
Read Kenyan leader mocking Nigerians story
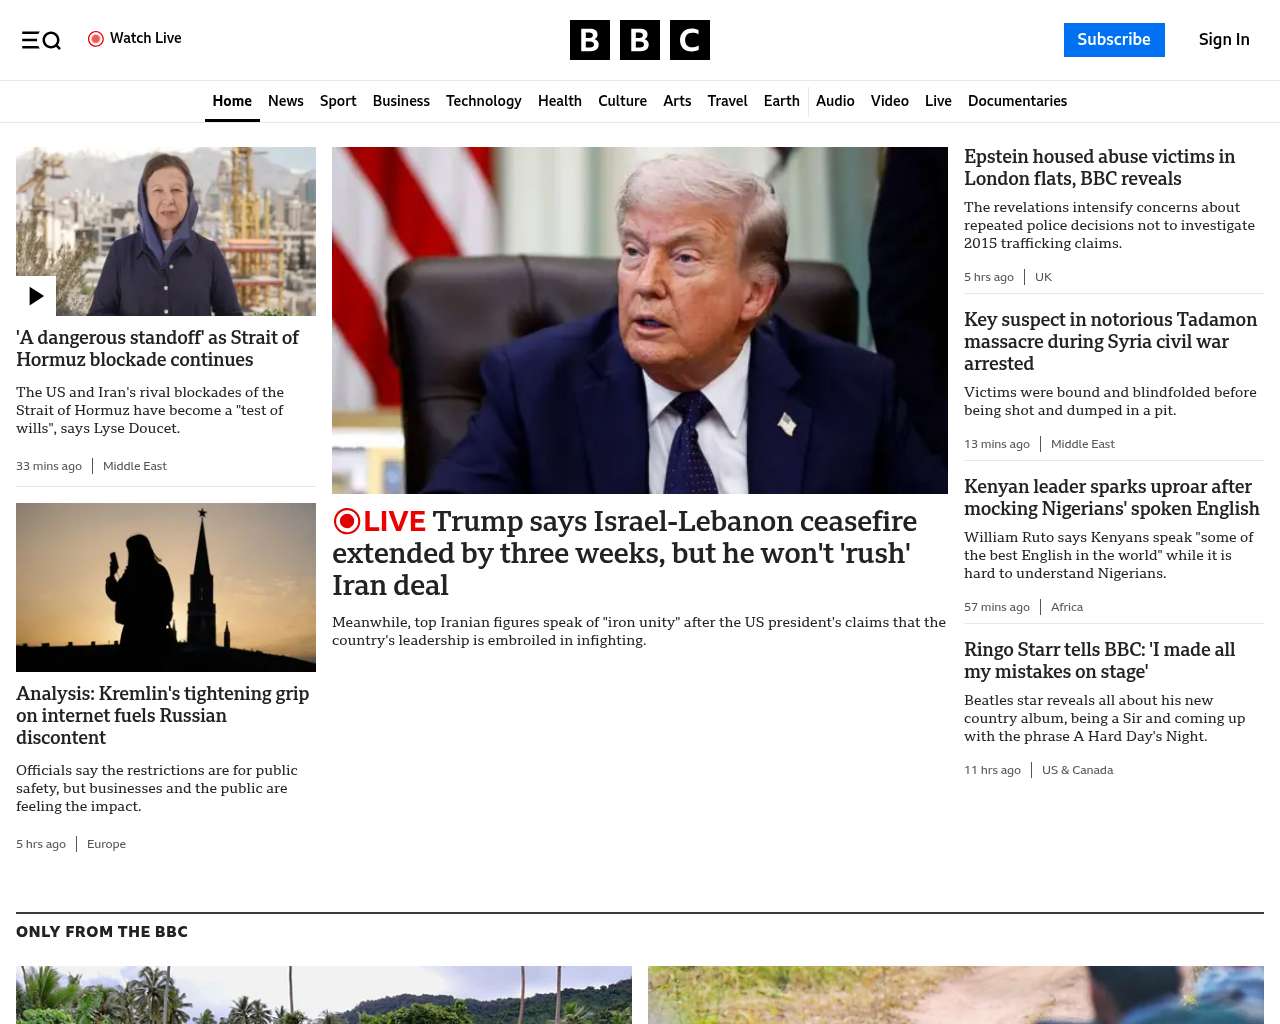[x=1111, y=498]
